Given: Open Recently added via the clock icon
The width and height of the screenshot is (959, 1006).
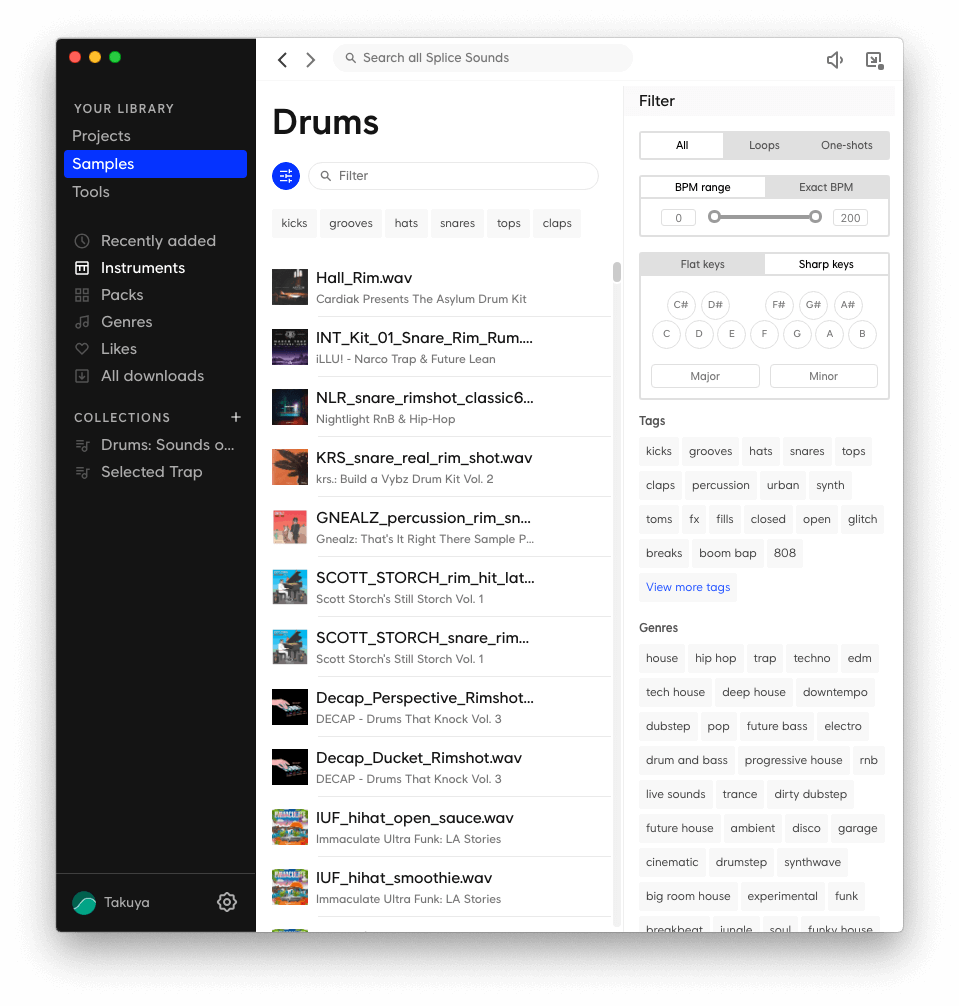Looking at the screenshot, I should point(157,240).
